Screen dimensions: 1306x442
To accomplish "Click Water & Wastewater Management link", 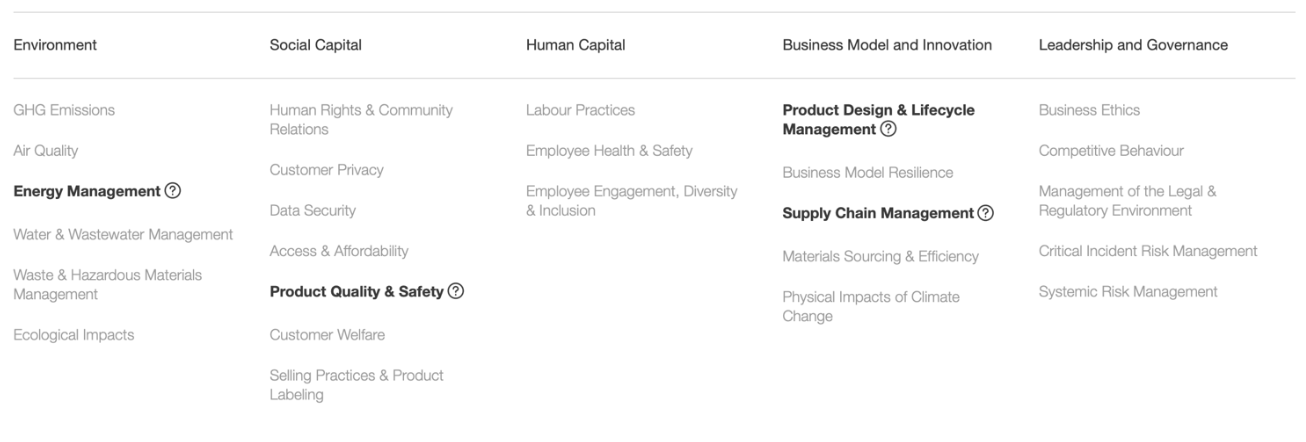I will [123, 234].
